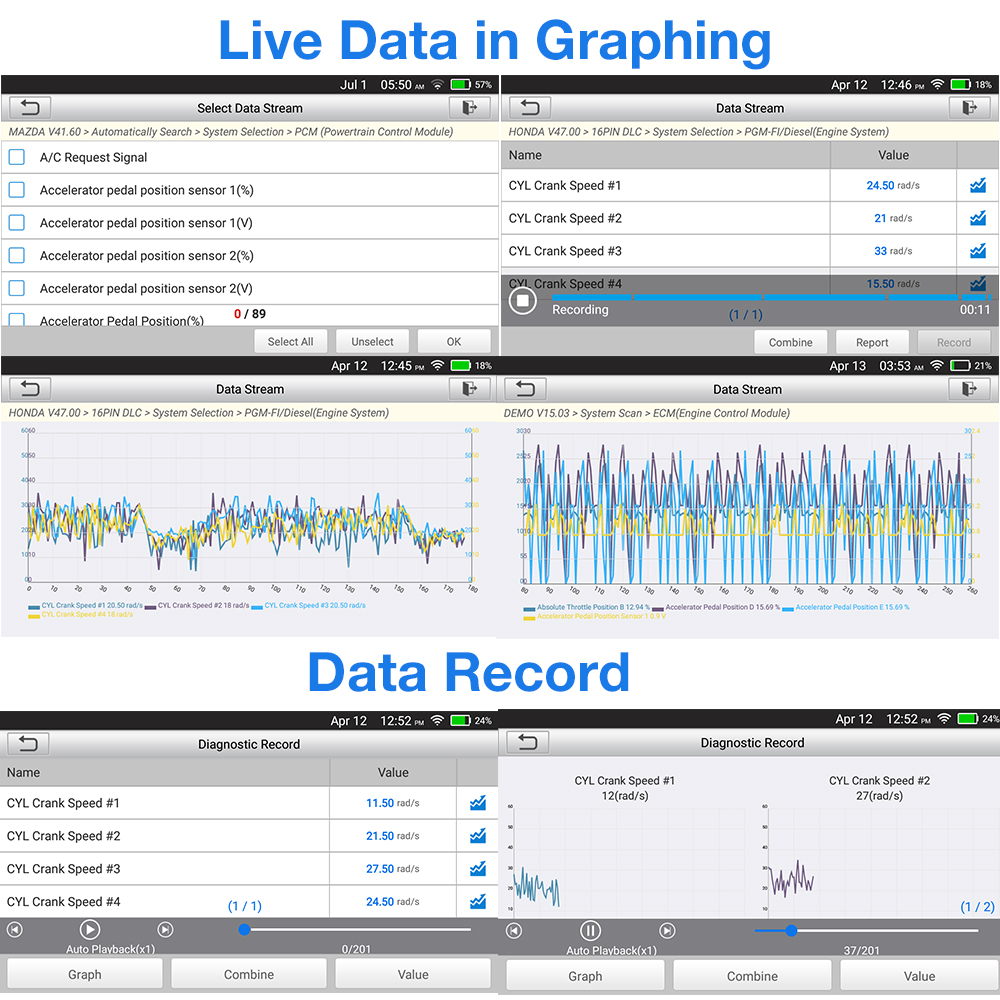Tap back arrow in DEMO V15.03 Data Stream screen
The height and width of the screenshot is (1000, 1000).
tap(526, 389)
